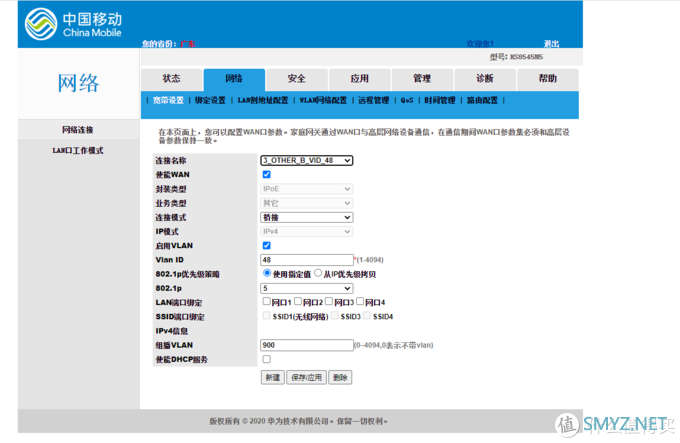Open the 802.1p priority dropdown
680x443 pixels.
click(307, 288)
